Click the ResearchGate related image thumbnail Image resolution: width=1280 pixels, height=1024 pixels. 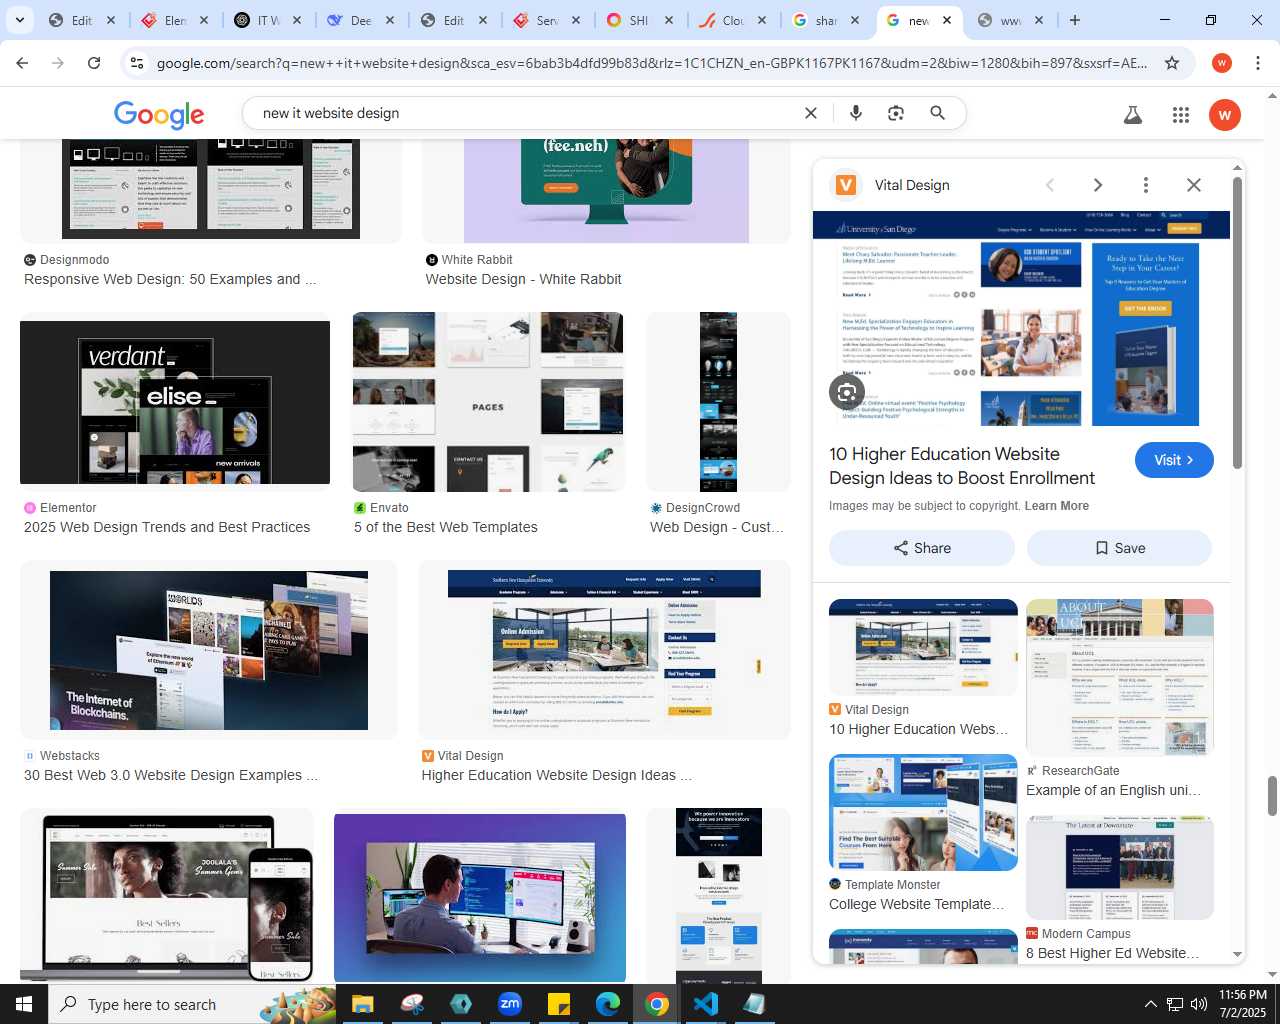pos(1120,677)
